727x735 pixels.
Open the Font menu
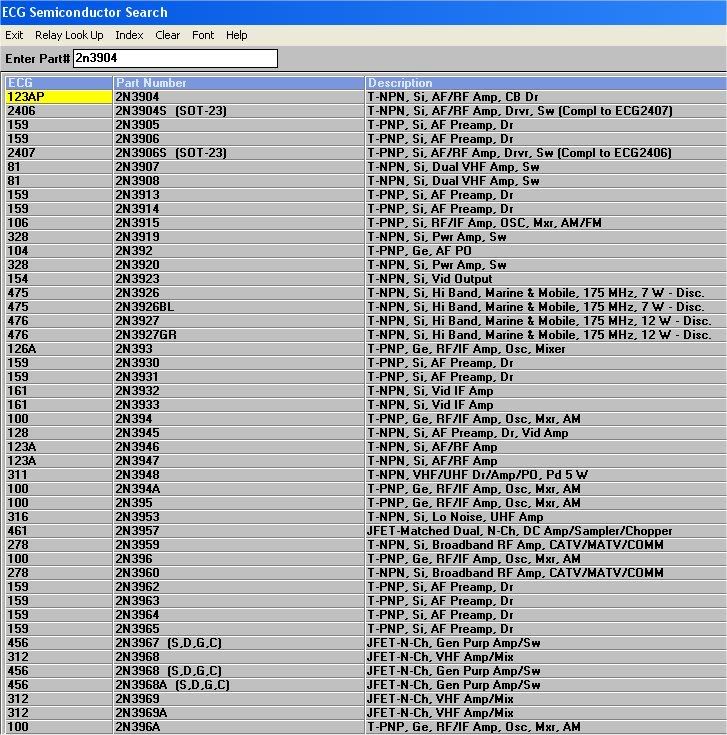click(x=202, y=35)
